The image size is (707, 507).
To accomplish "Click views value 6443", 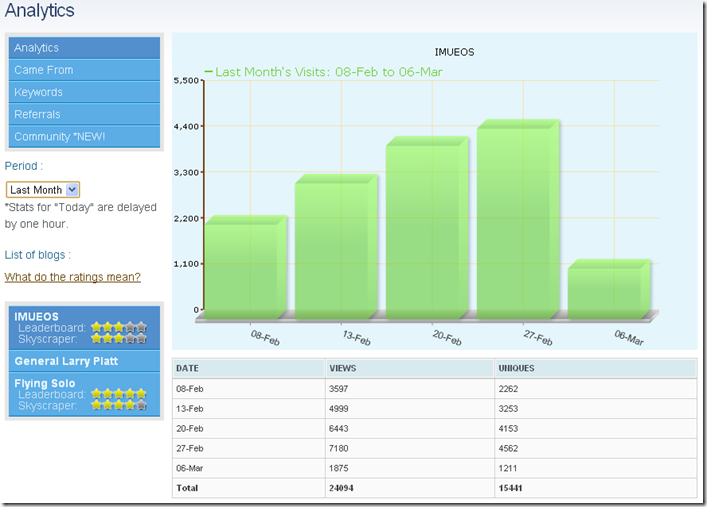I will pyautogui.click(x=339, y=429).
